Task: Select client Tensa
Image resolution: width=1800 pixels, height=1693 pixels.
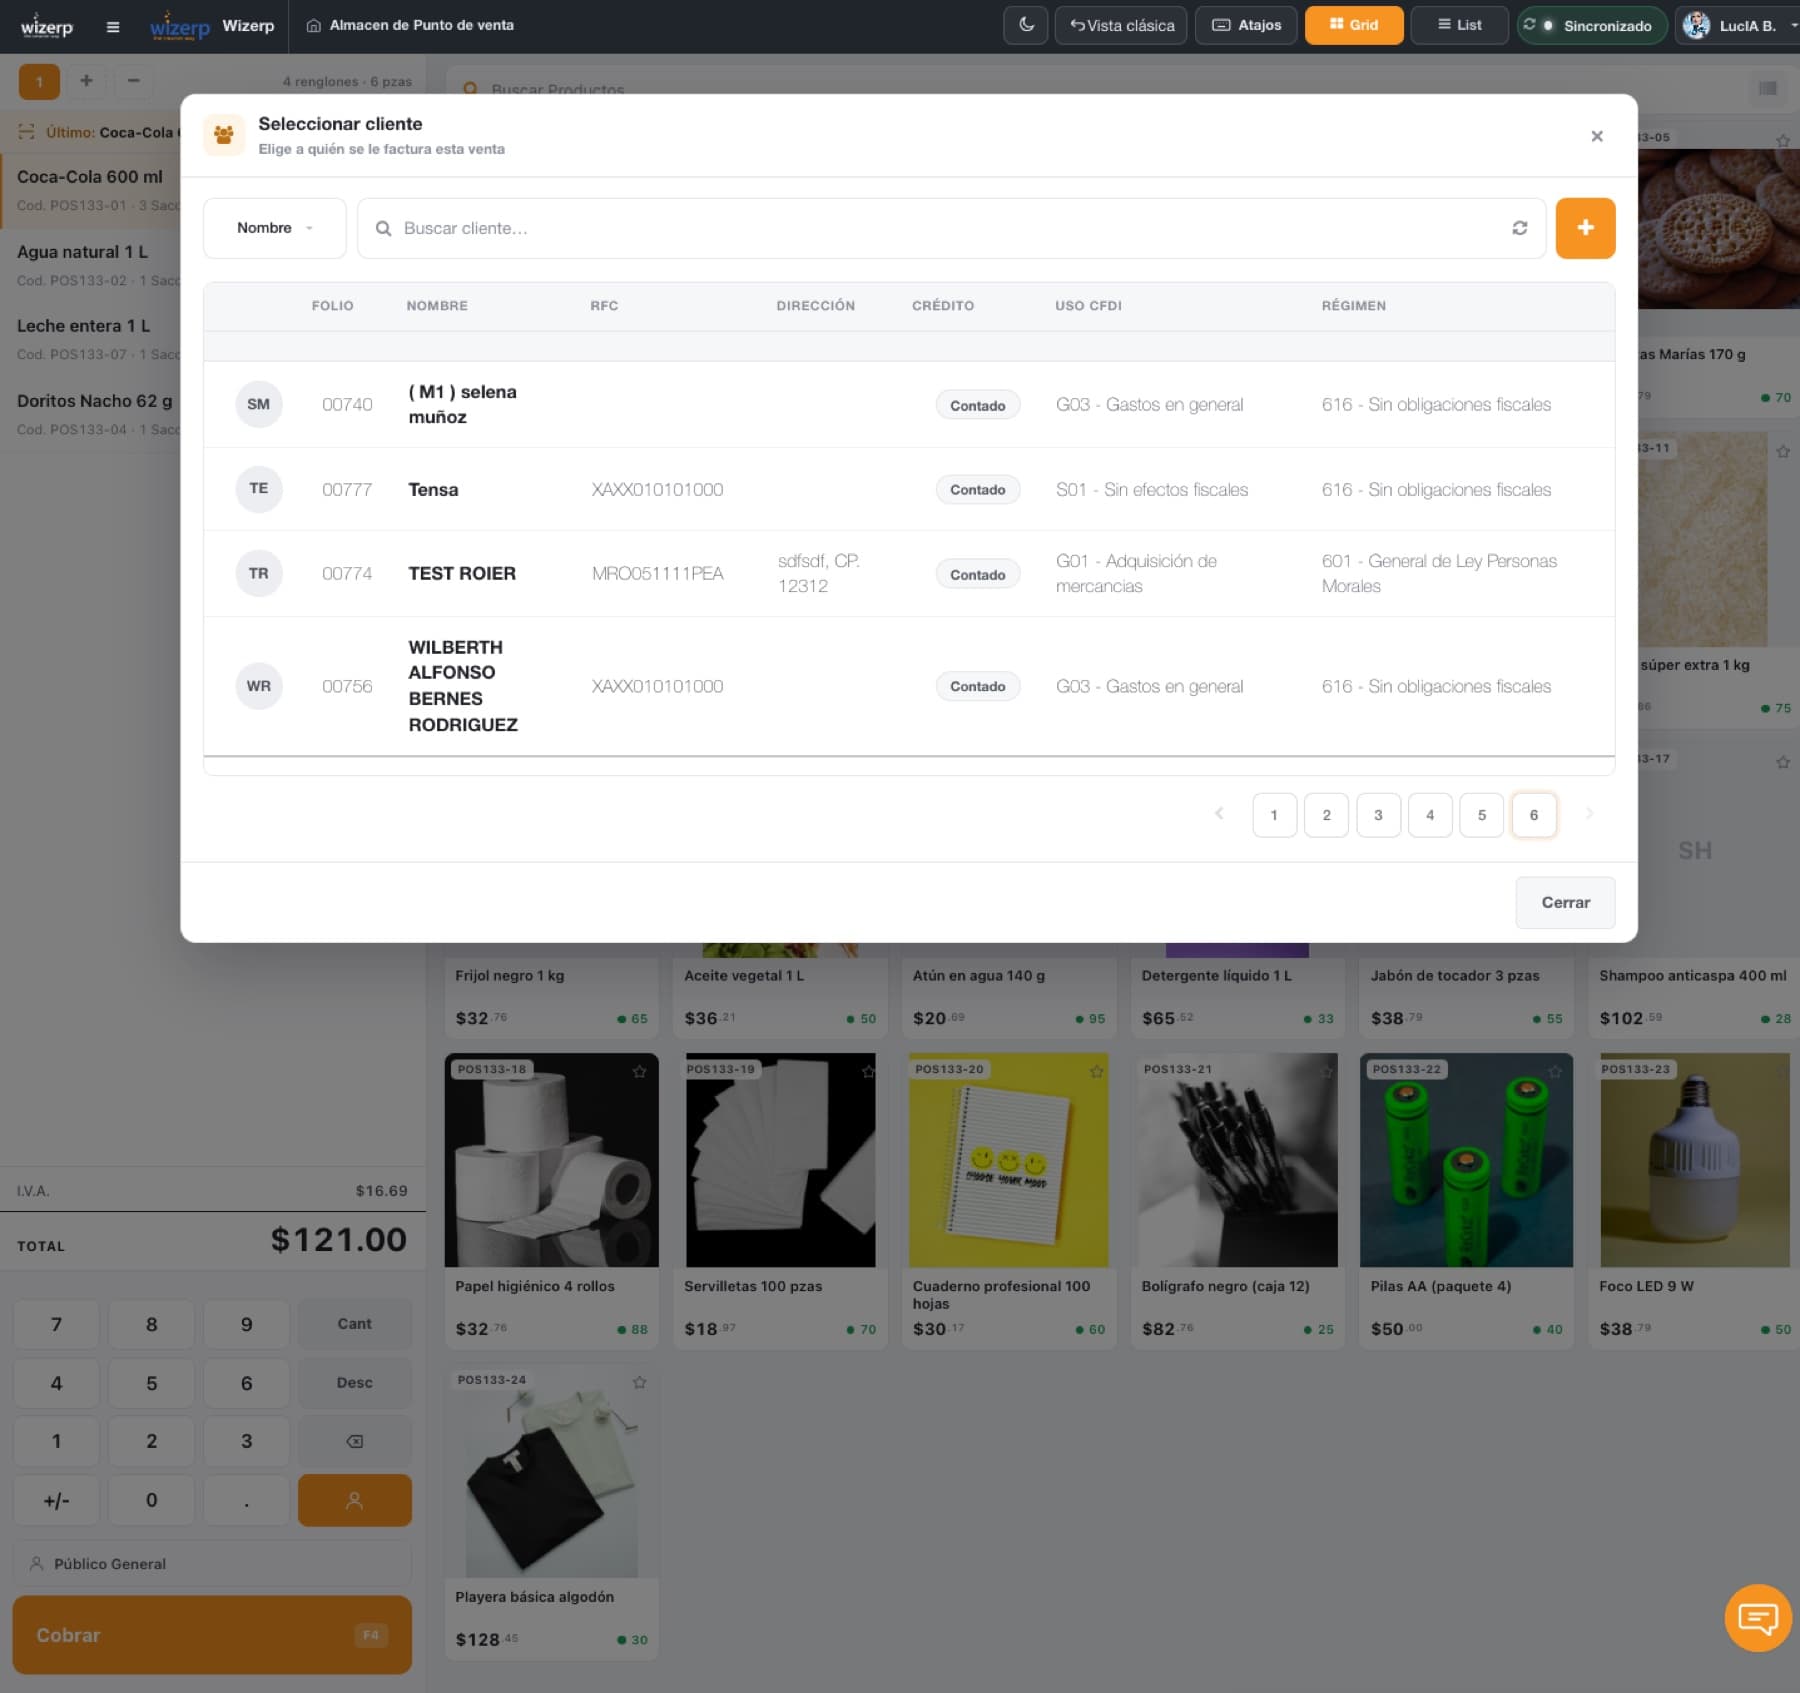Action: [909, 489]
